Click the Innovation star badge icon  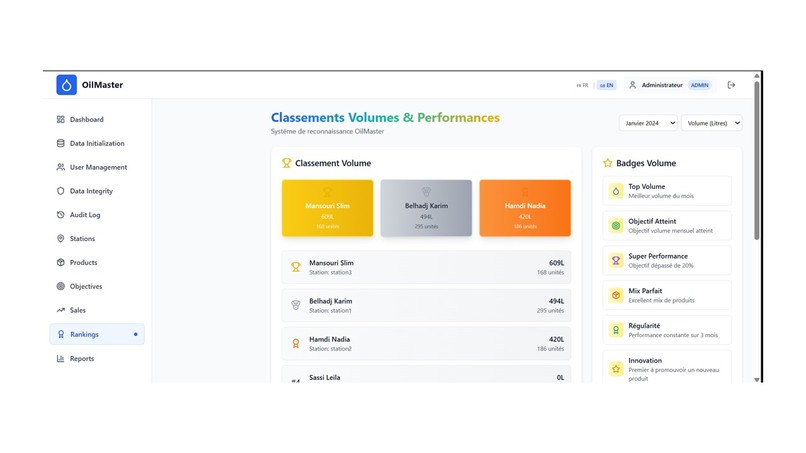(616, 369)
